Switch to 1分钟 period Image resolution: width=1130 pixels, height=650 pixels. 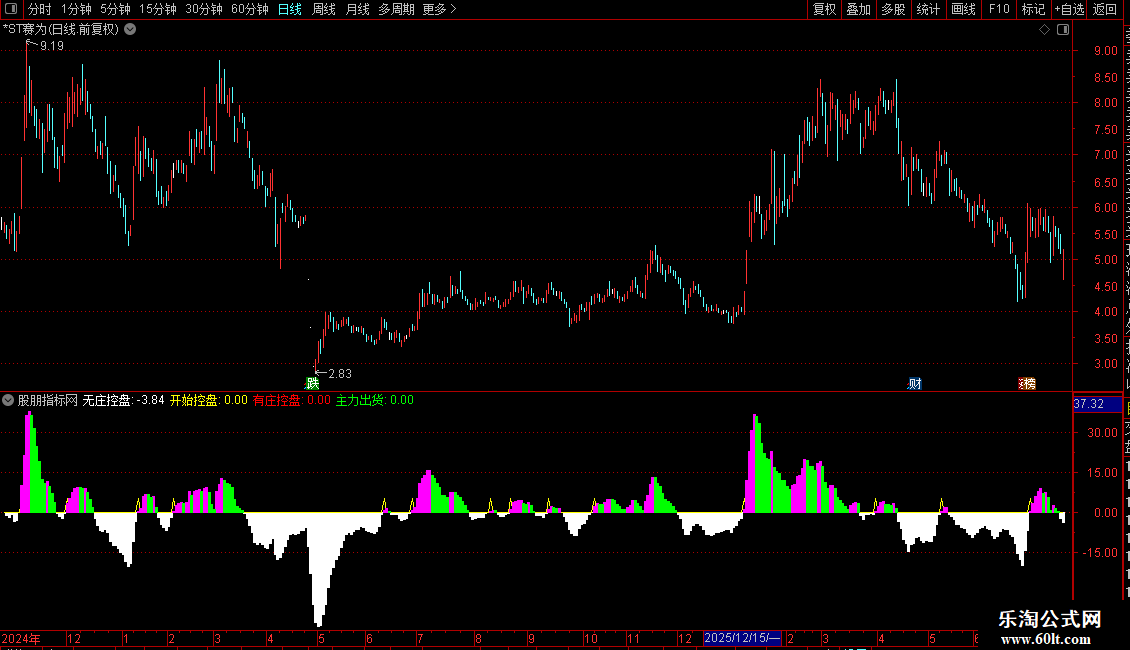[76, 9]
